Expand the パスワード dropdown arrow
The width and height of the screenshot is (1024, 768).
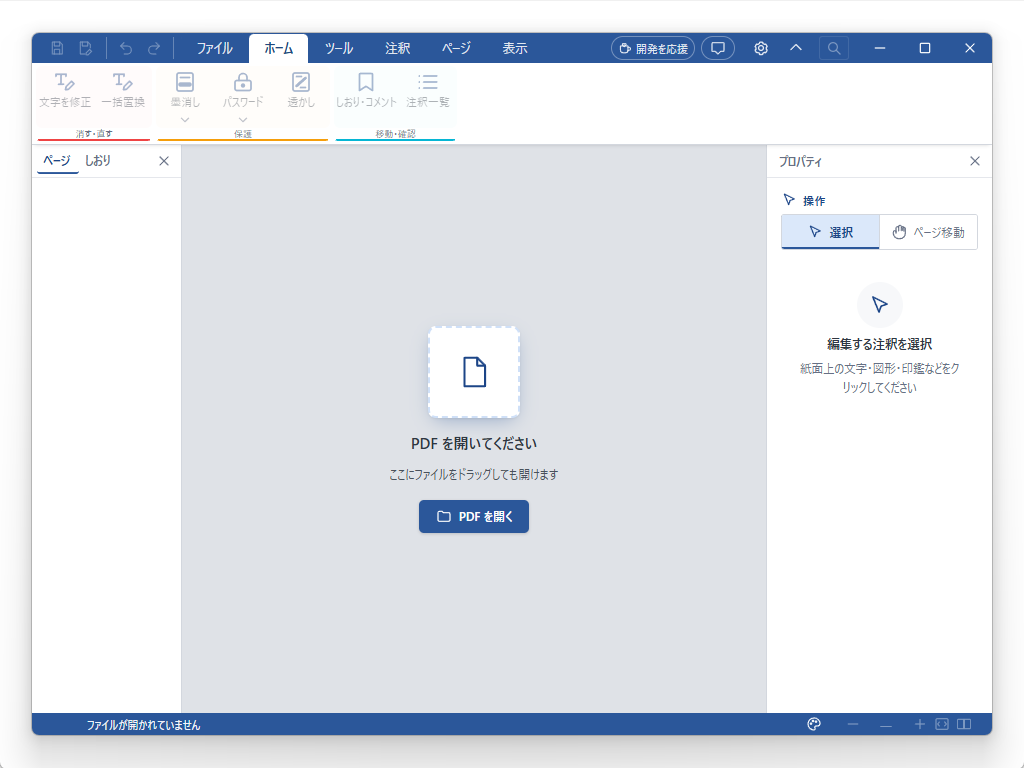pyautogui.click(x=243, y=120)
